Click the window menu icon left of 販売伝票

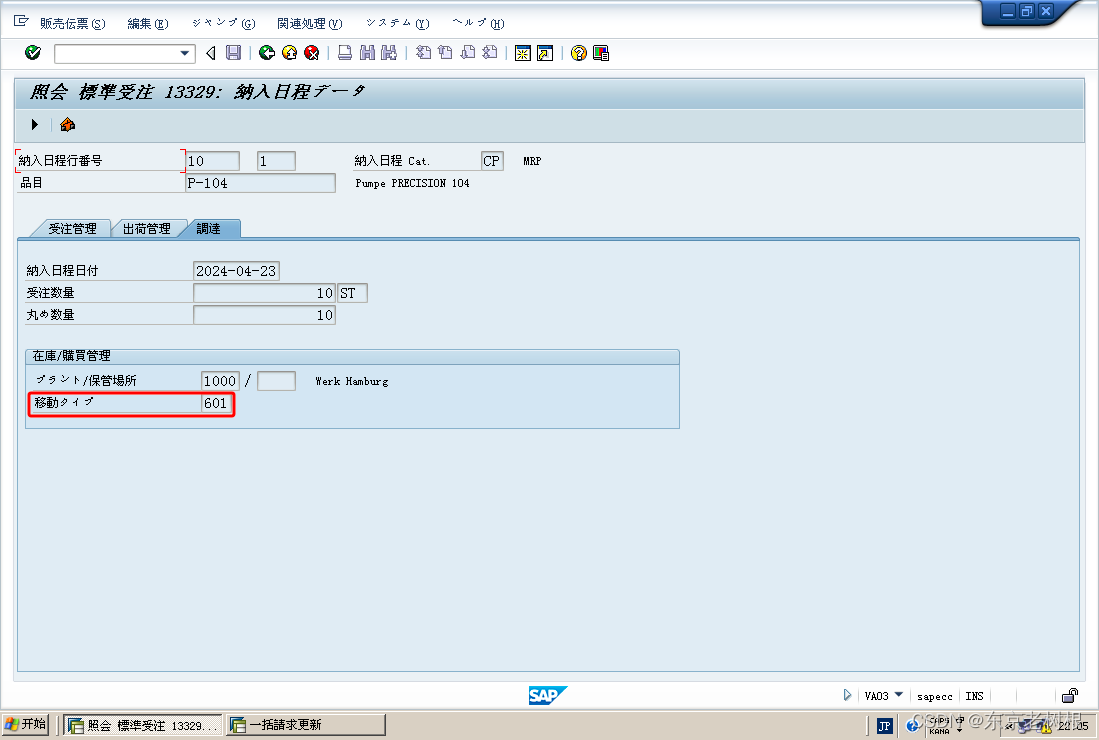pos(21,22)
